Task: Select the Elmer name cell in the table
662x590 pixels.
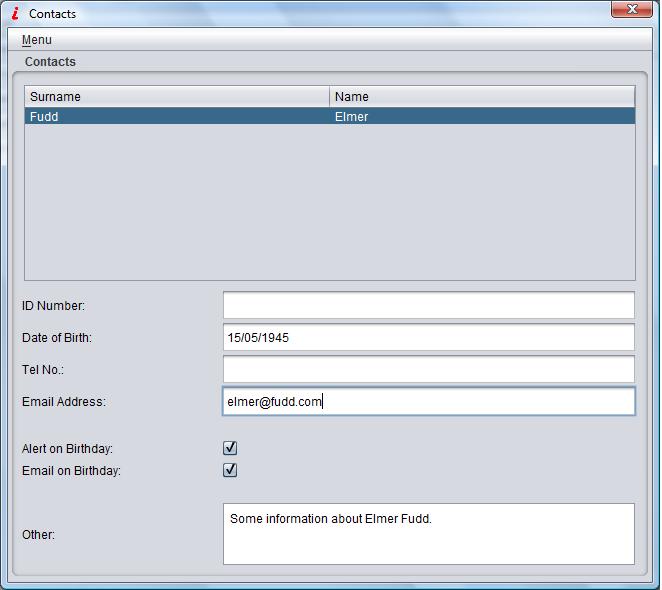Action: point(482,117)
